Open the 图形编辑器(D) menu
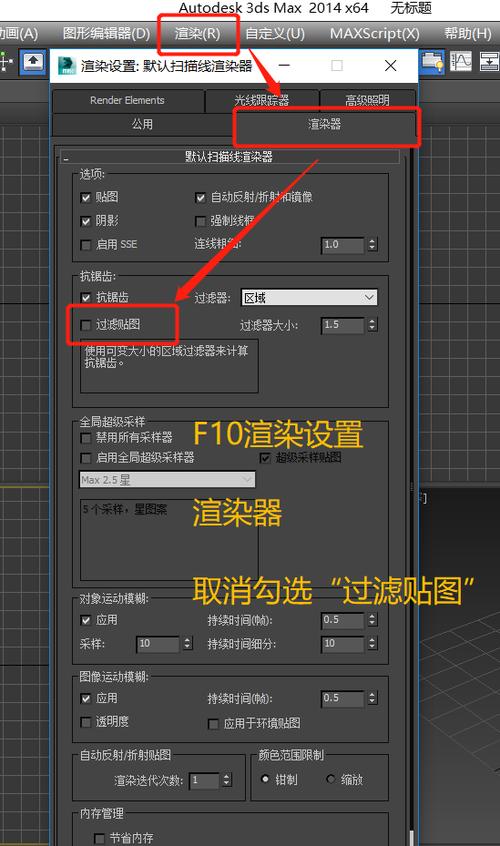The image size is (500, 846). (106, 33)
